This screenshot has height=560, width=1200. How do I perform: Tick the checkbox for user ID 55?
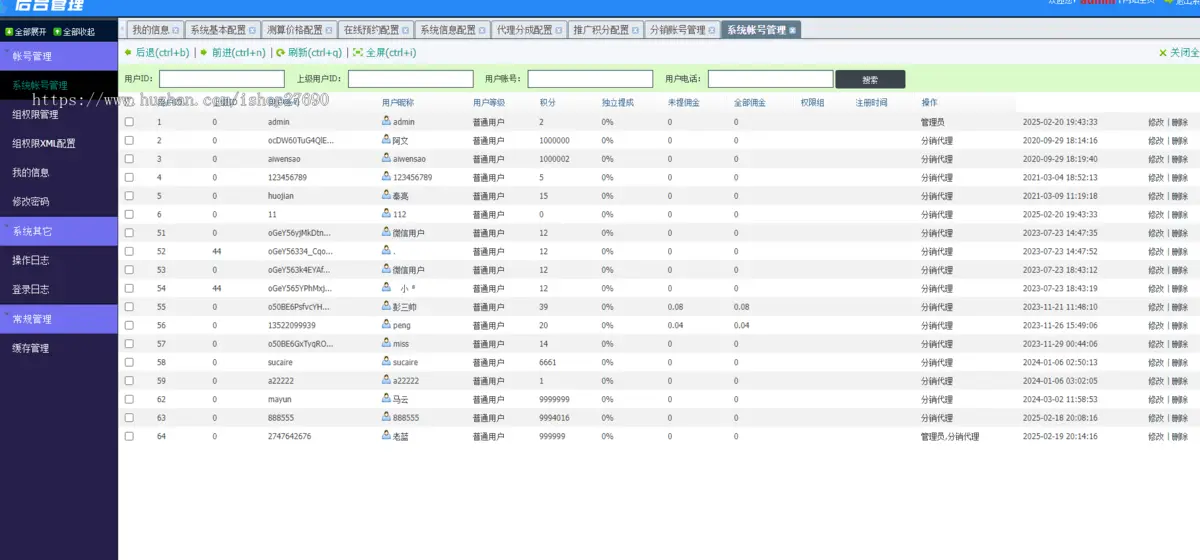[128, 307]
